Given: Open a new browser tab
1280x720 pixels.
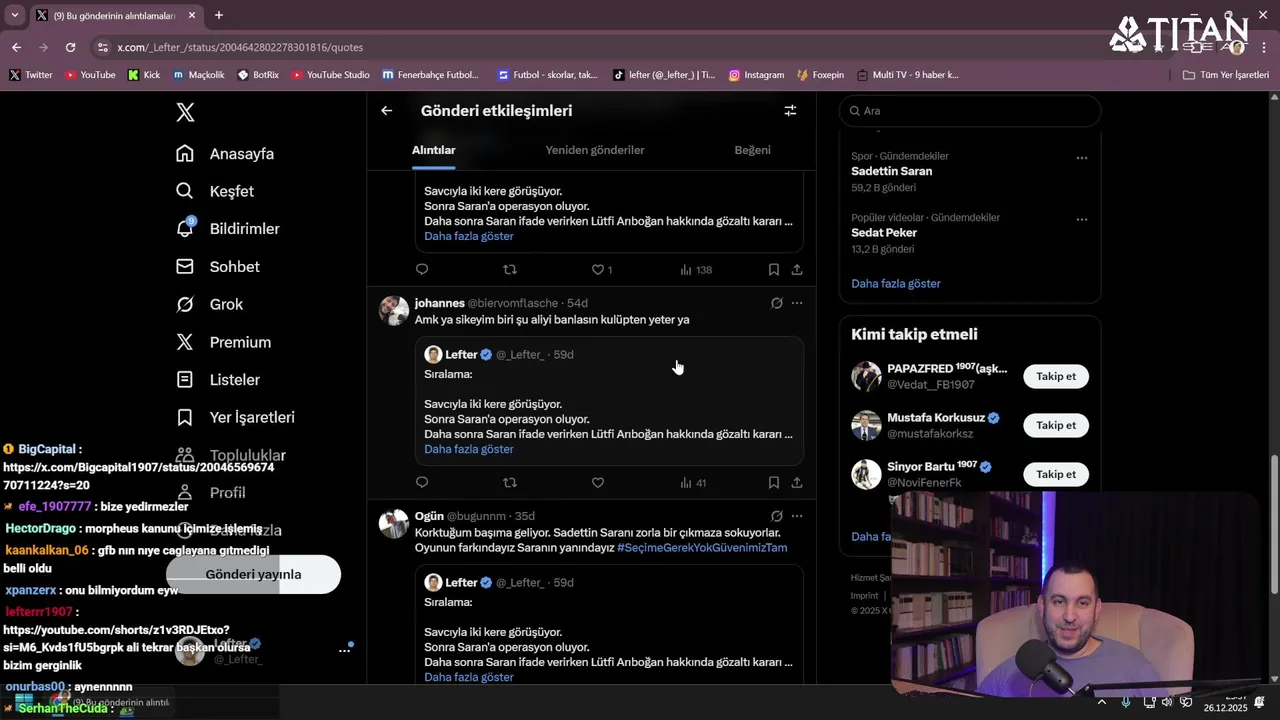Looking at the screenshot, I should [219, 15].
